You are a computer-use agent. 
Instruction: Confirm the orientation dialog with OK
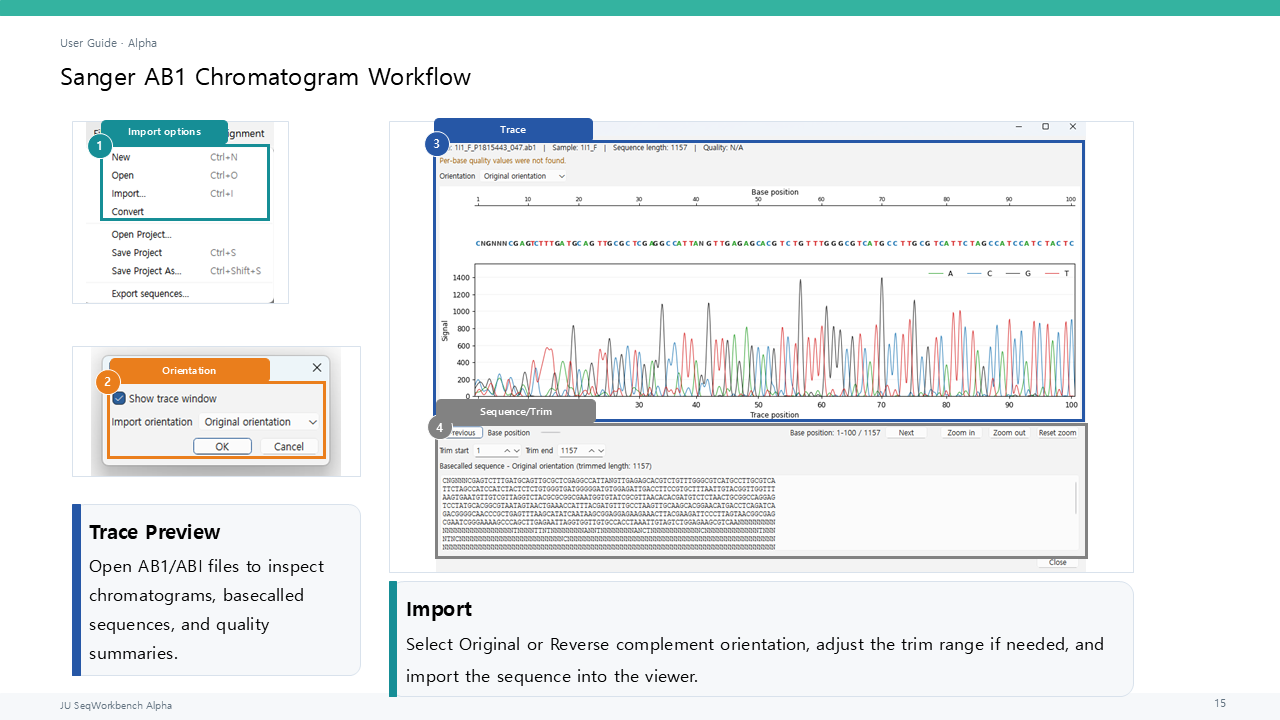point(222,447)
